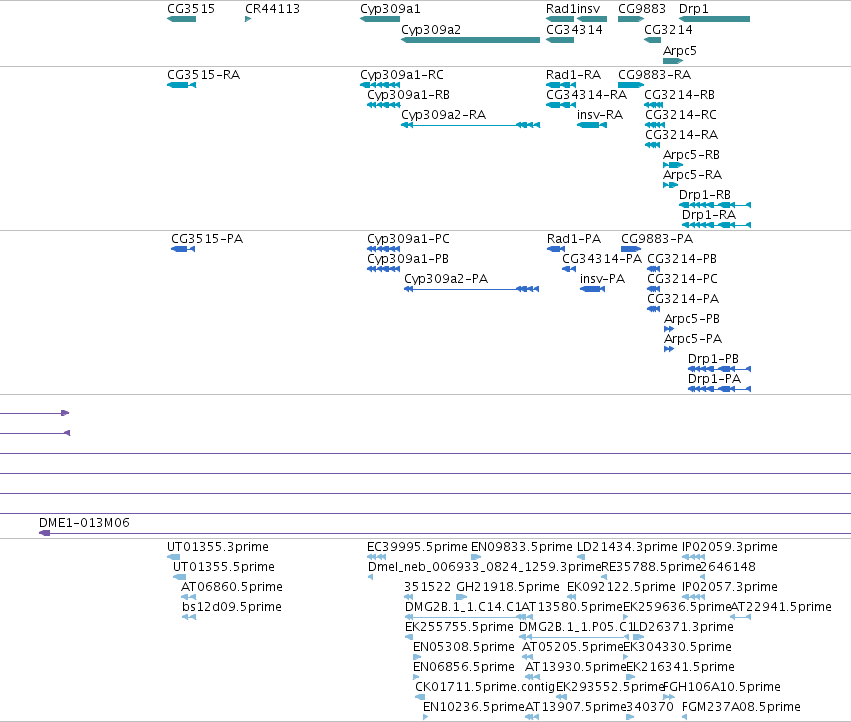Open the Cyp309a1 gene label

(390, 9)
